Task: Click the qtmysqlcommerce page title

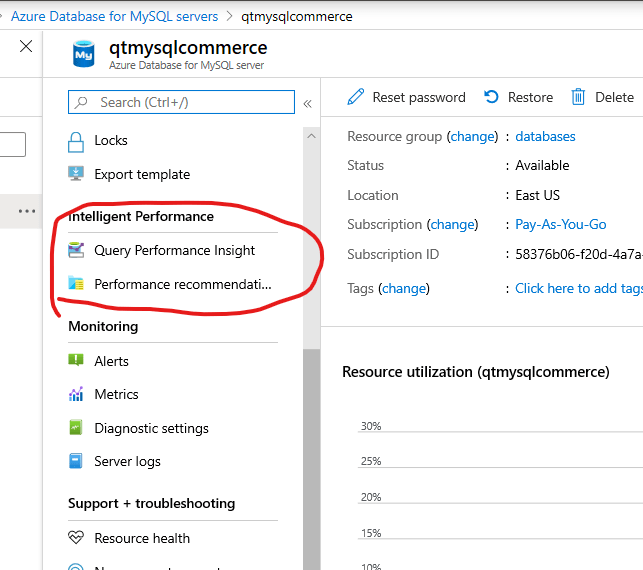Action: [x=188, y=48]
